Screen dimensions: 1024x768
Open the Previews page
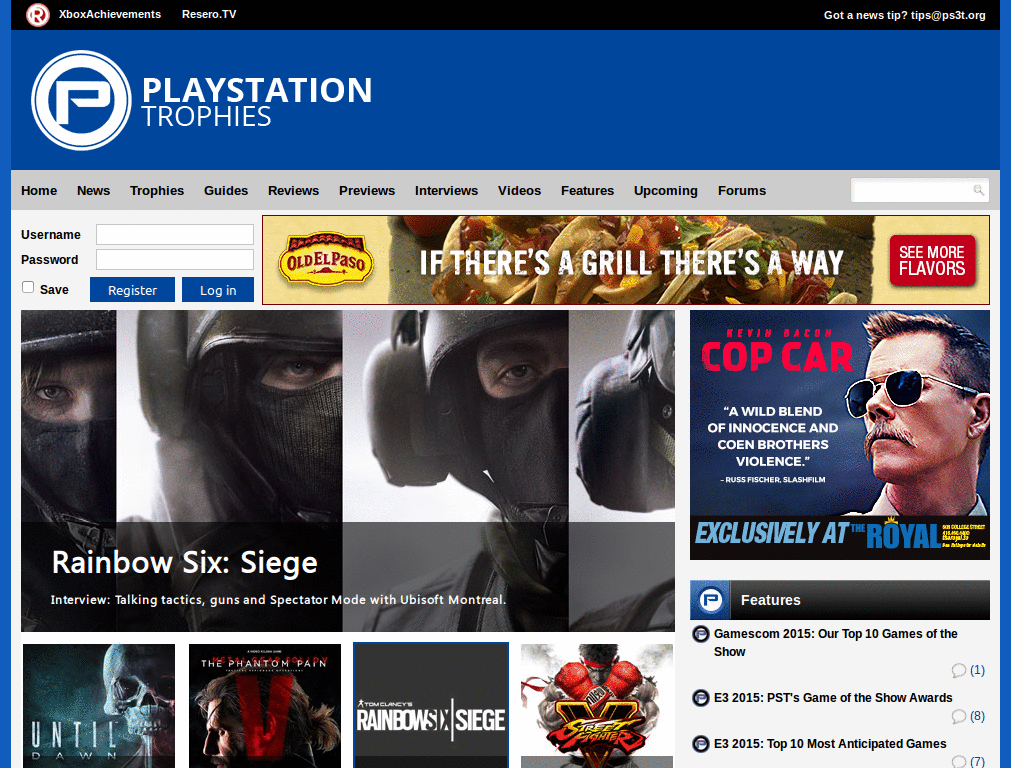pyautogui.click(x=367, y=191)
